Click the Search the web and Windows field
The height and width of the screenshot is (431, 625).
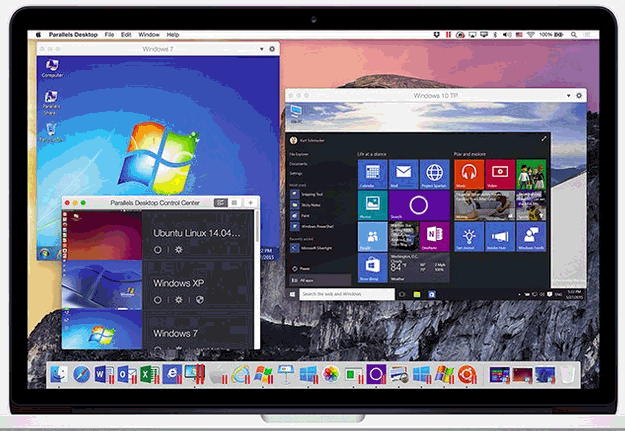(346, 294)
